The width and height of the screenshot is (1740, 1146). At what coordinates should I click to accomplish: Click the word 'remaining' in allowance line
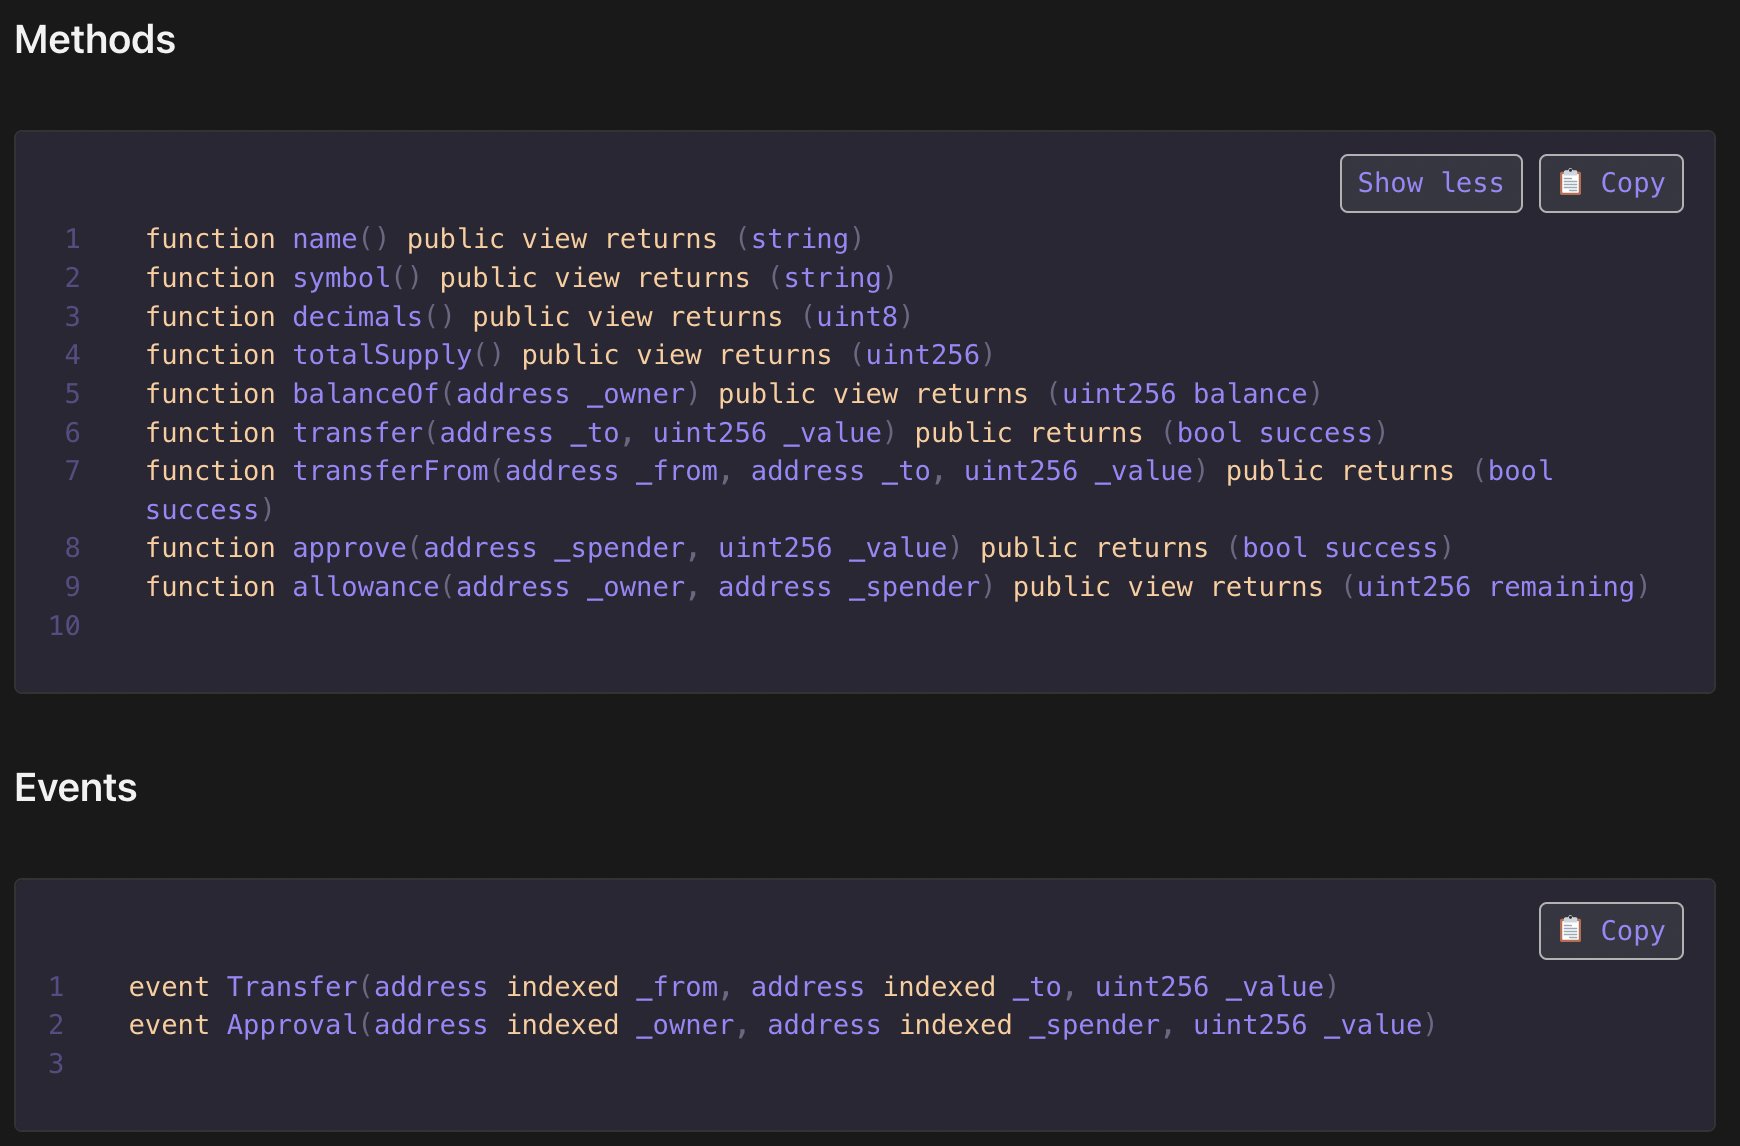1561,587
